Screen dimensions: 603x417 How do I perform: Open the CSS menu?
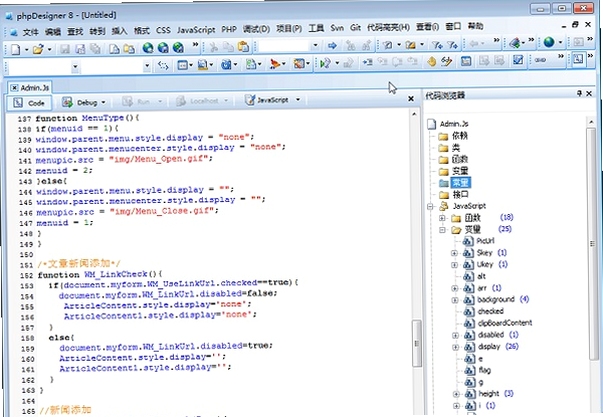point(163,30)
